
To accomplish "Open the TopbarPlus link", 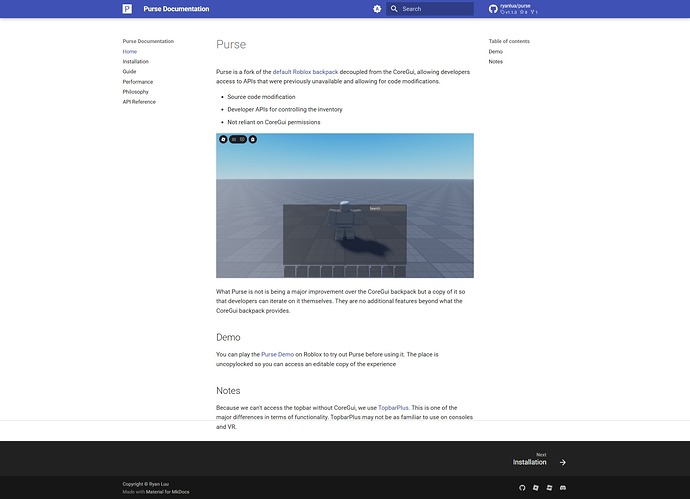I will tap(393, 407).
